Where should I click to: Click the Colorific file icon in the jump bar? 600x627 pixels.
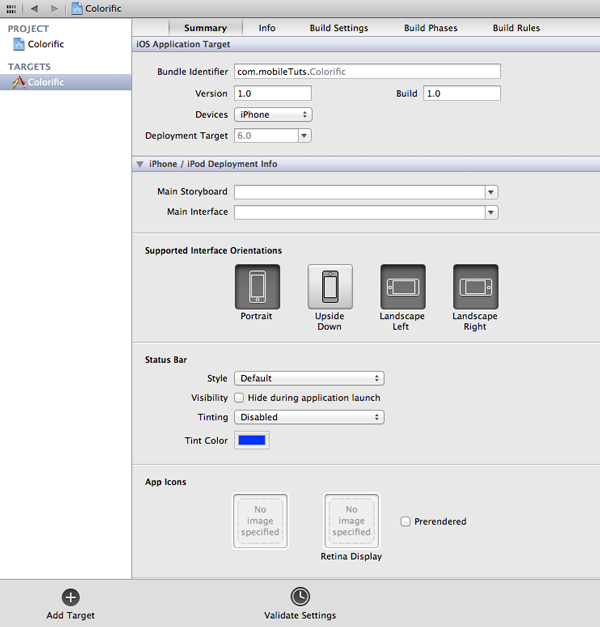pyautogui.click(x=77, y=8)
